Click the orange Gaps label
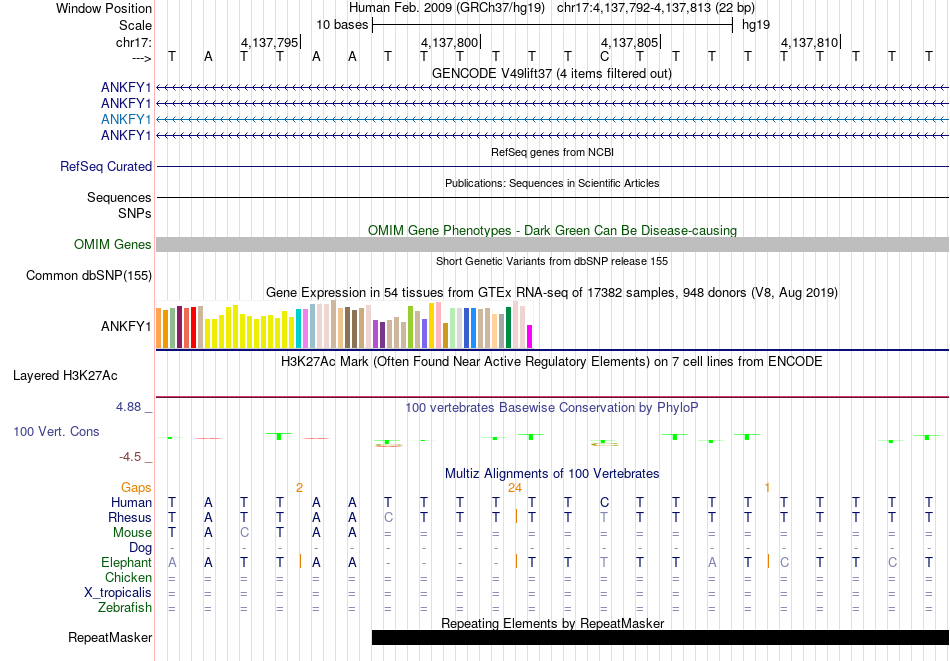 click(x=136, y=488)
